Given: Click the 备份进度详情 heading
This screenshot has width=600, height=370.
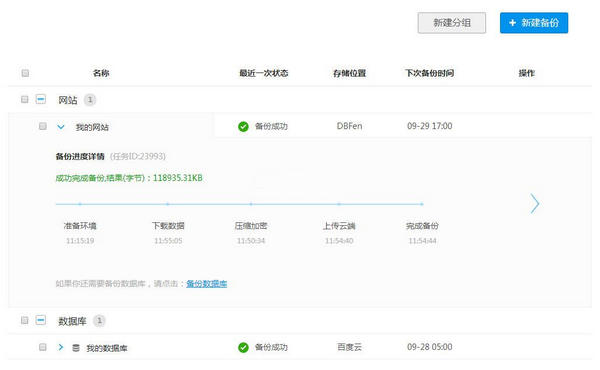Looking at the screenshot, I should point(80,156).
